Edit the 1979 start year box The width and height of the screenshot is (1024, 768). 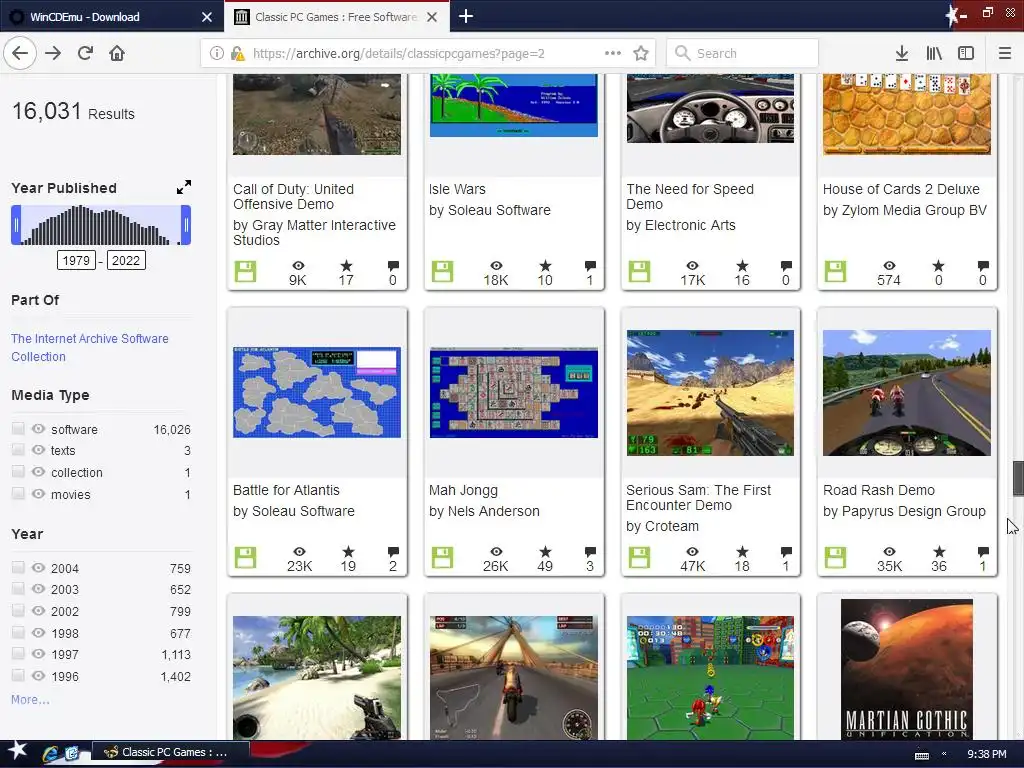click(x=76, y=261)
